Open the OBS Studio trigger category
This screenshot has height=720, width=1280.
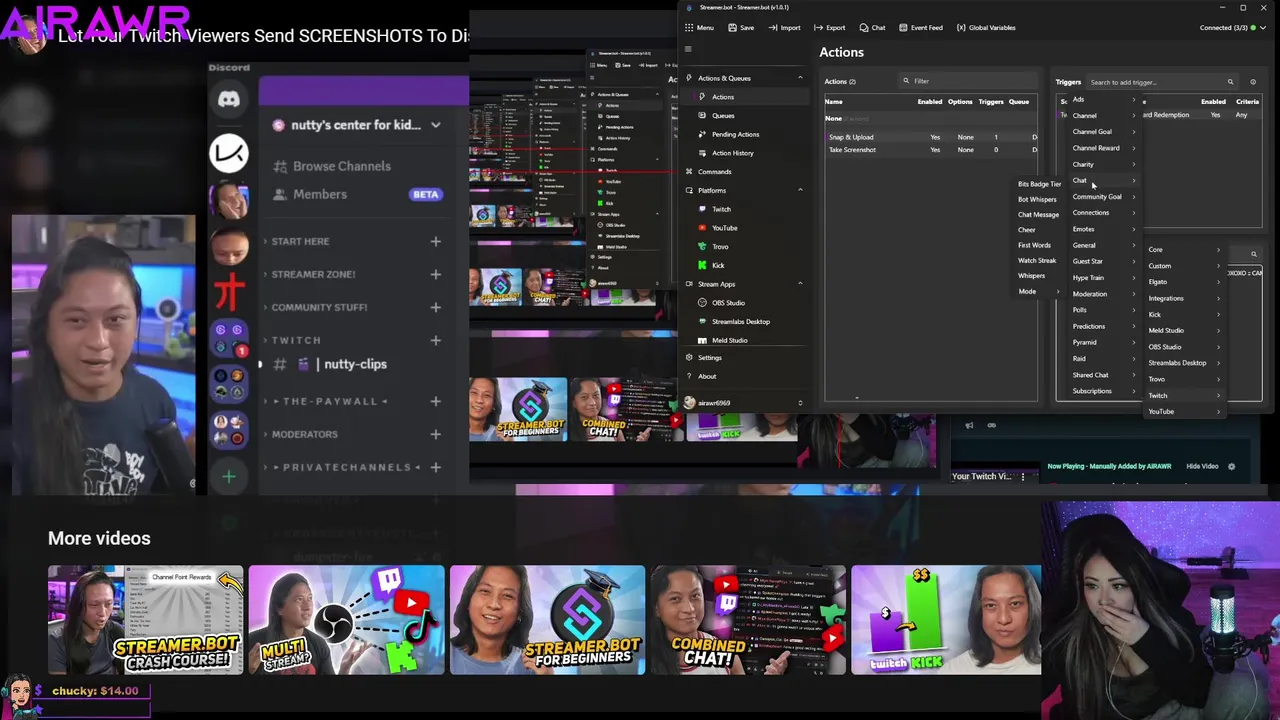1183,347
